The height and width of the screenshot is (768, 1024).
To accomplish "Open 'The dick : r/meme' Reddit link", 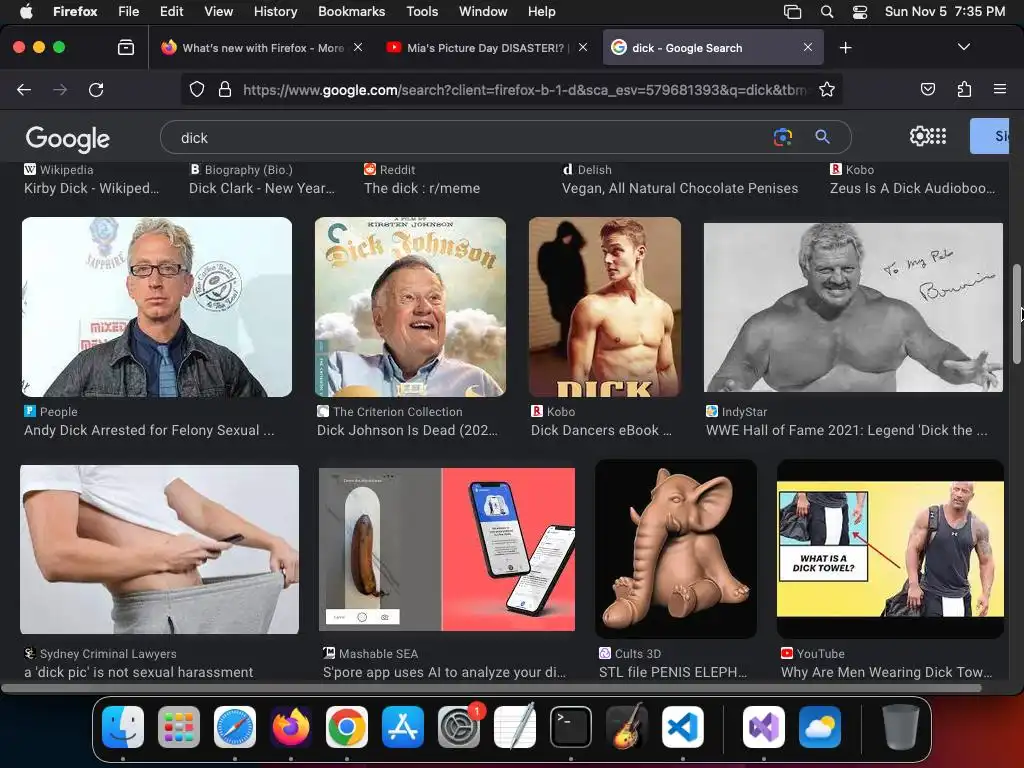I will (422, 188).
